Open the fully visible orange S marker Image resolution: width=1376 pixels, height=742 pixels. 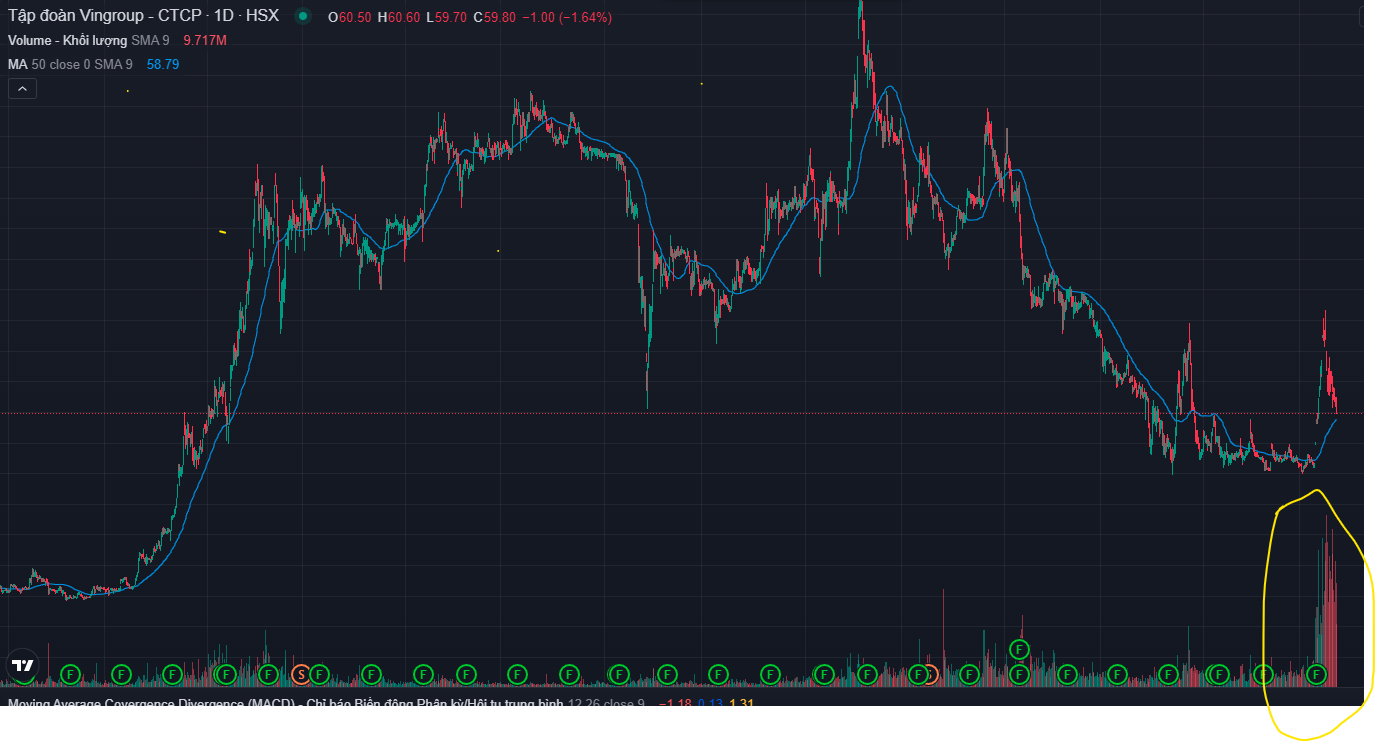[301, 674]
